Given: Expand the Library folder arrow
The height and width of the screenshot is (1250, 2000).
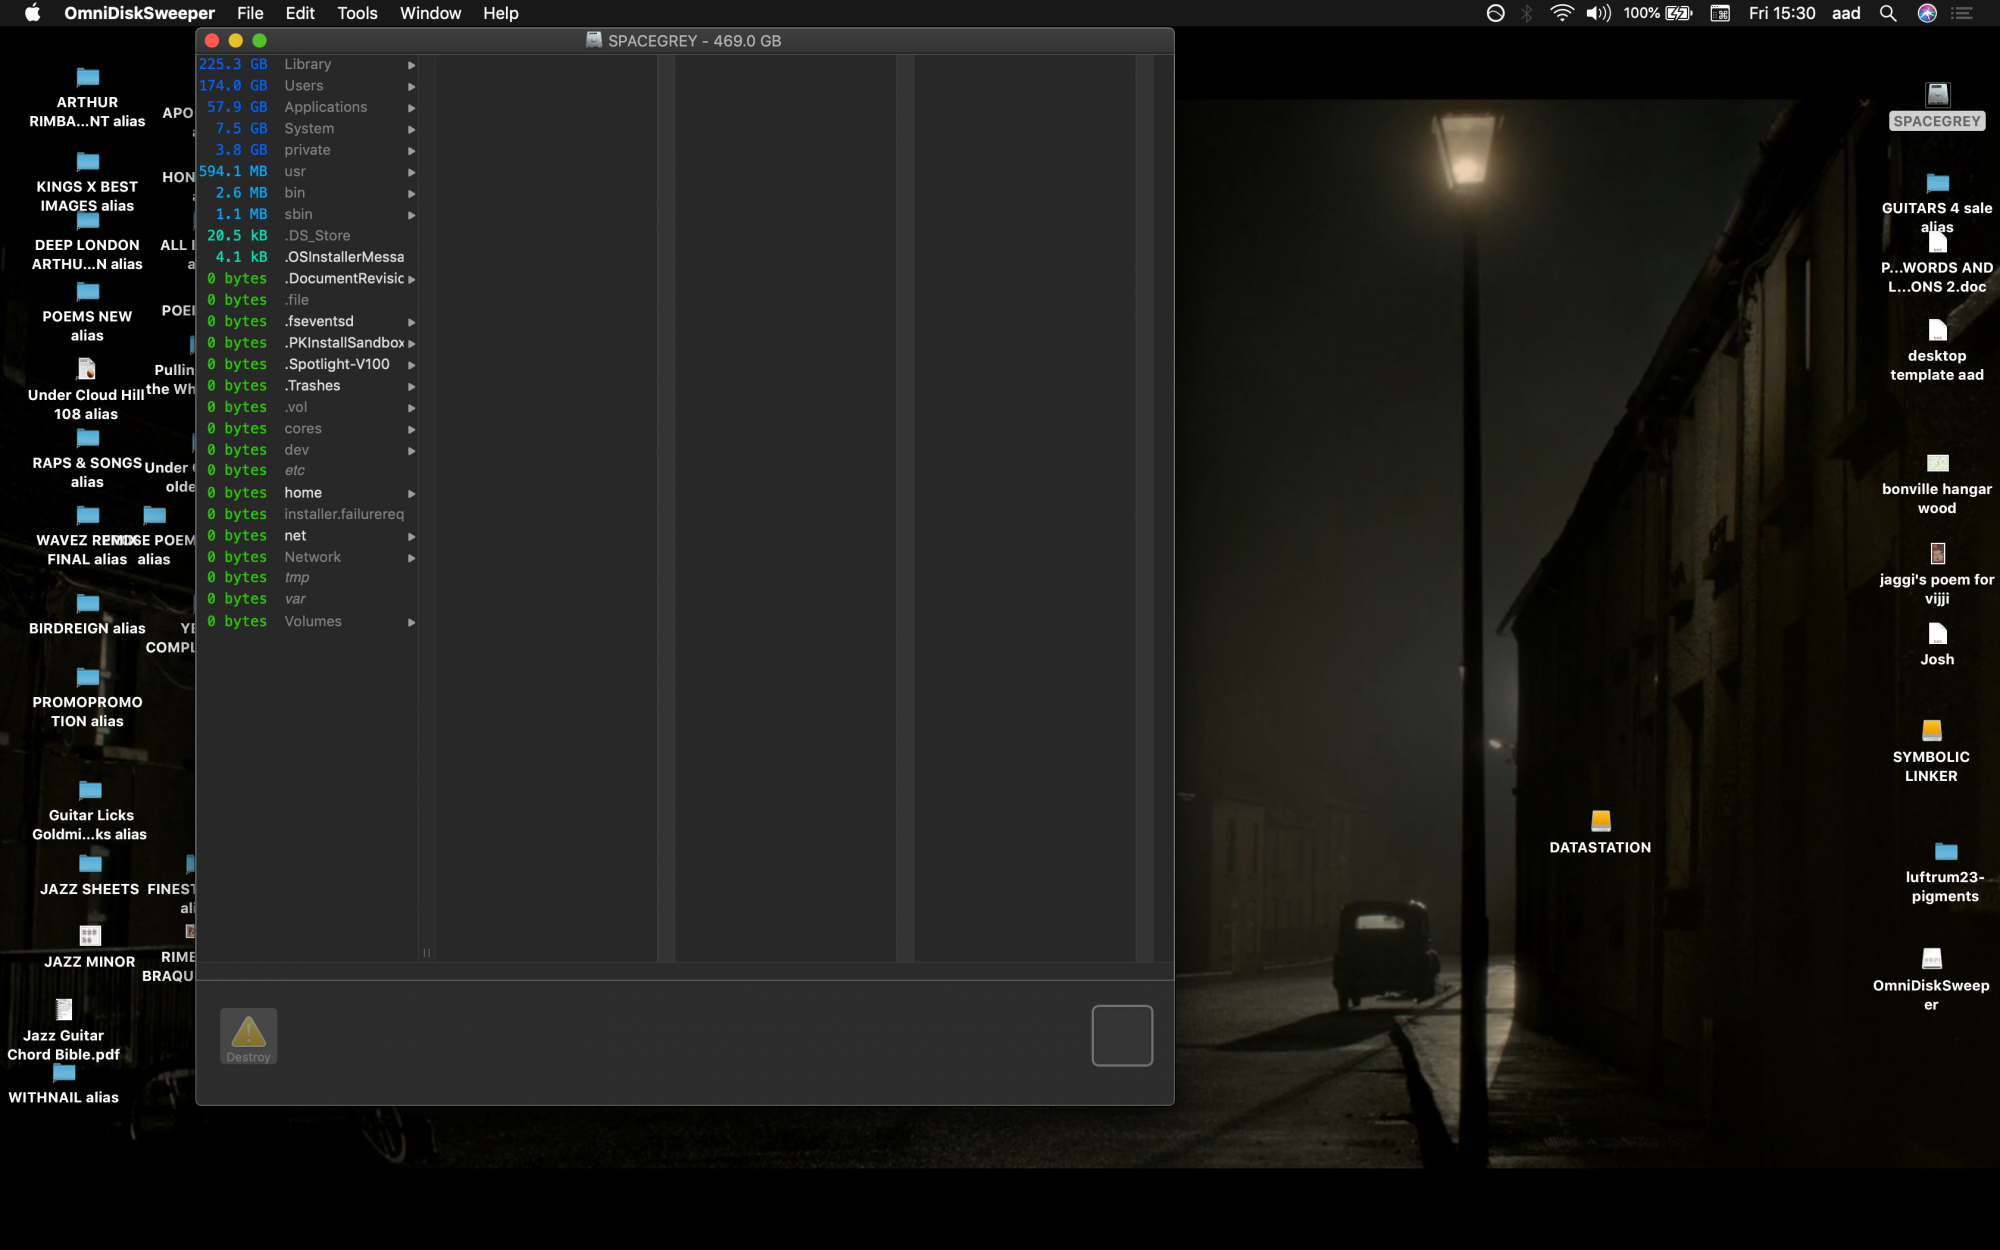Looking at the screenshot, I should click(411, 65).
